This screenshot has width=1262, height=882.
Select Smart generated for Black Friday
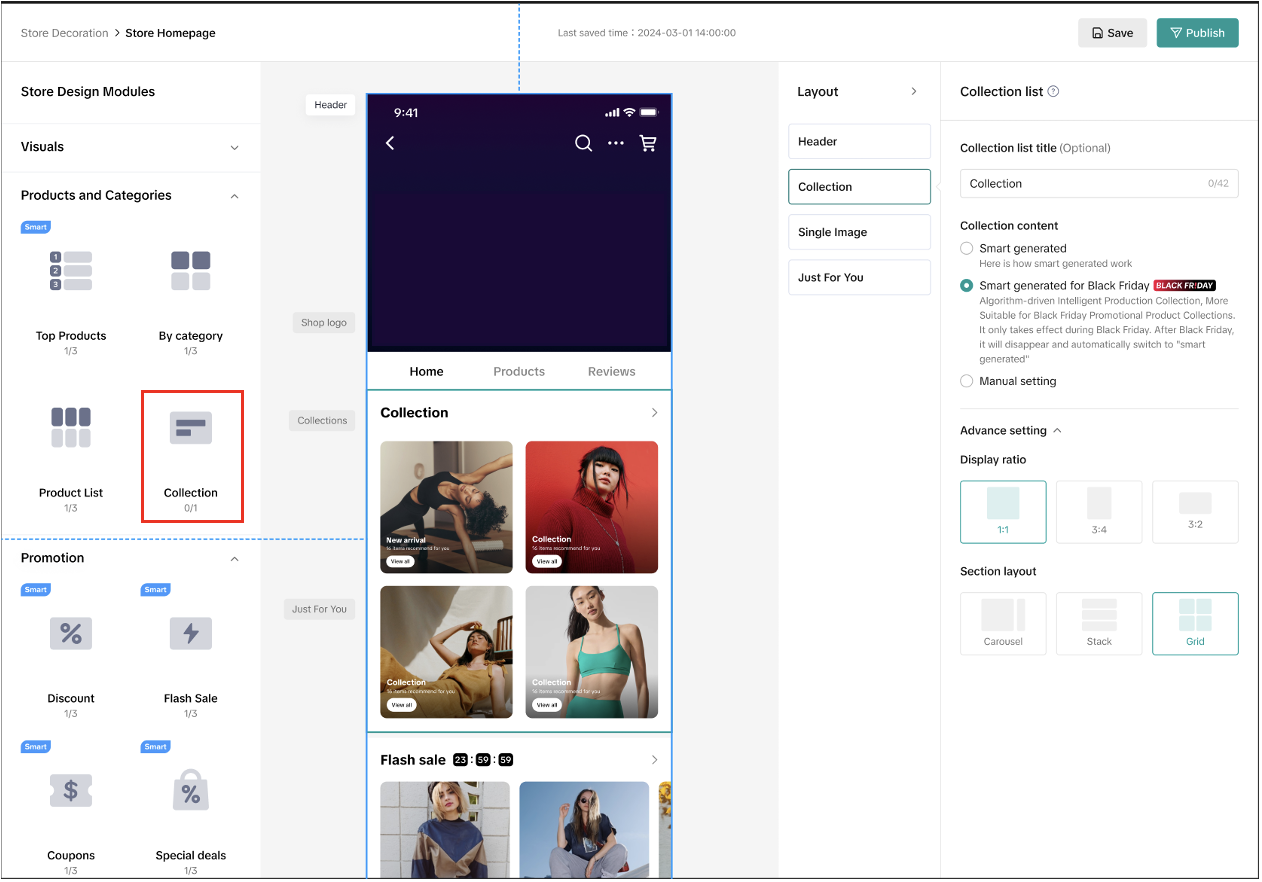pyautogui.click(x=966, y=286)
